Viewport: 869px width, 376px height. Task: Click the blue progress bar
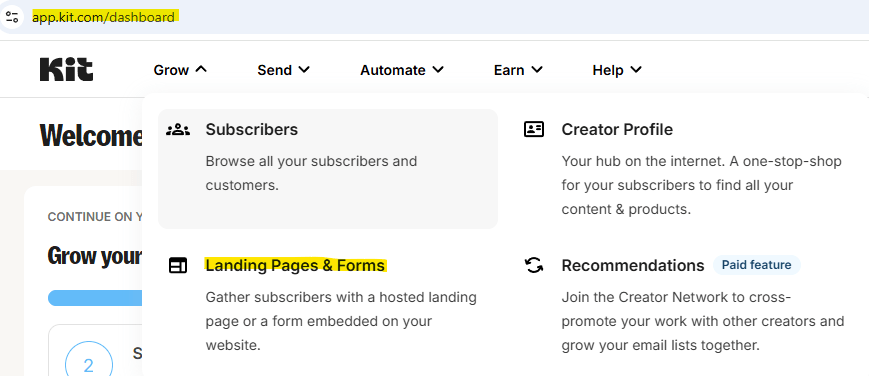pos(95,298)
